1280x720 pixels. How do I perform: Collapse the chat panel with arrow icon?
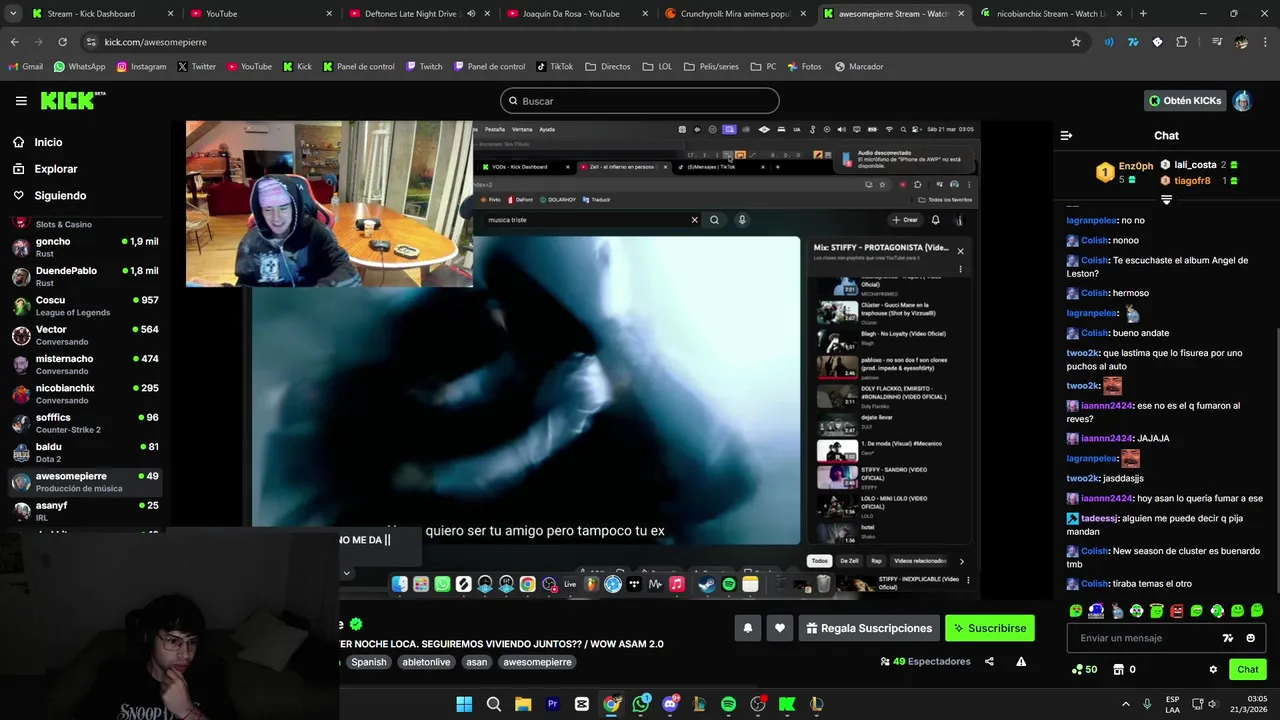tap(1066, 135)
